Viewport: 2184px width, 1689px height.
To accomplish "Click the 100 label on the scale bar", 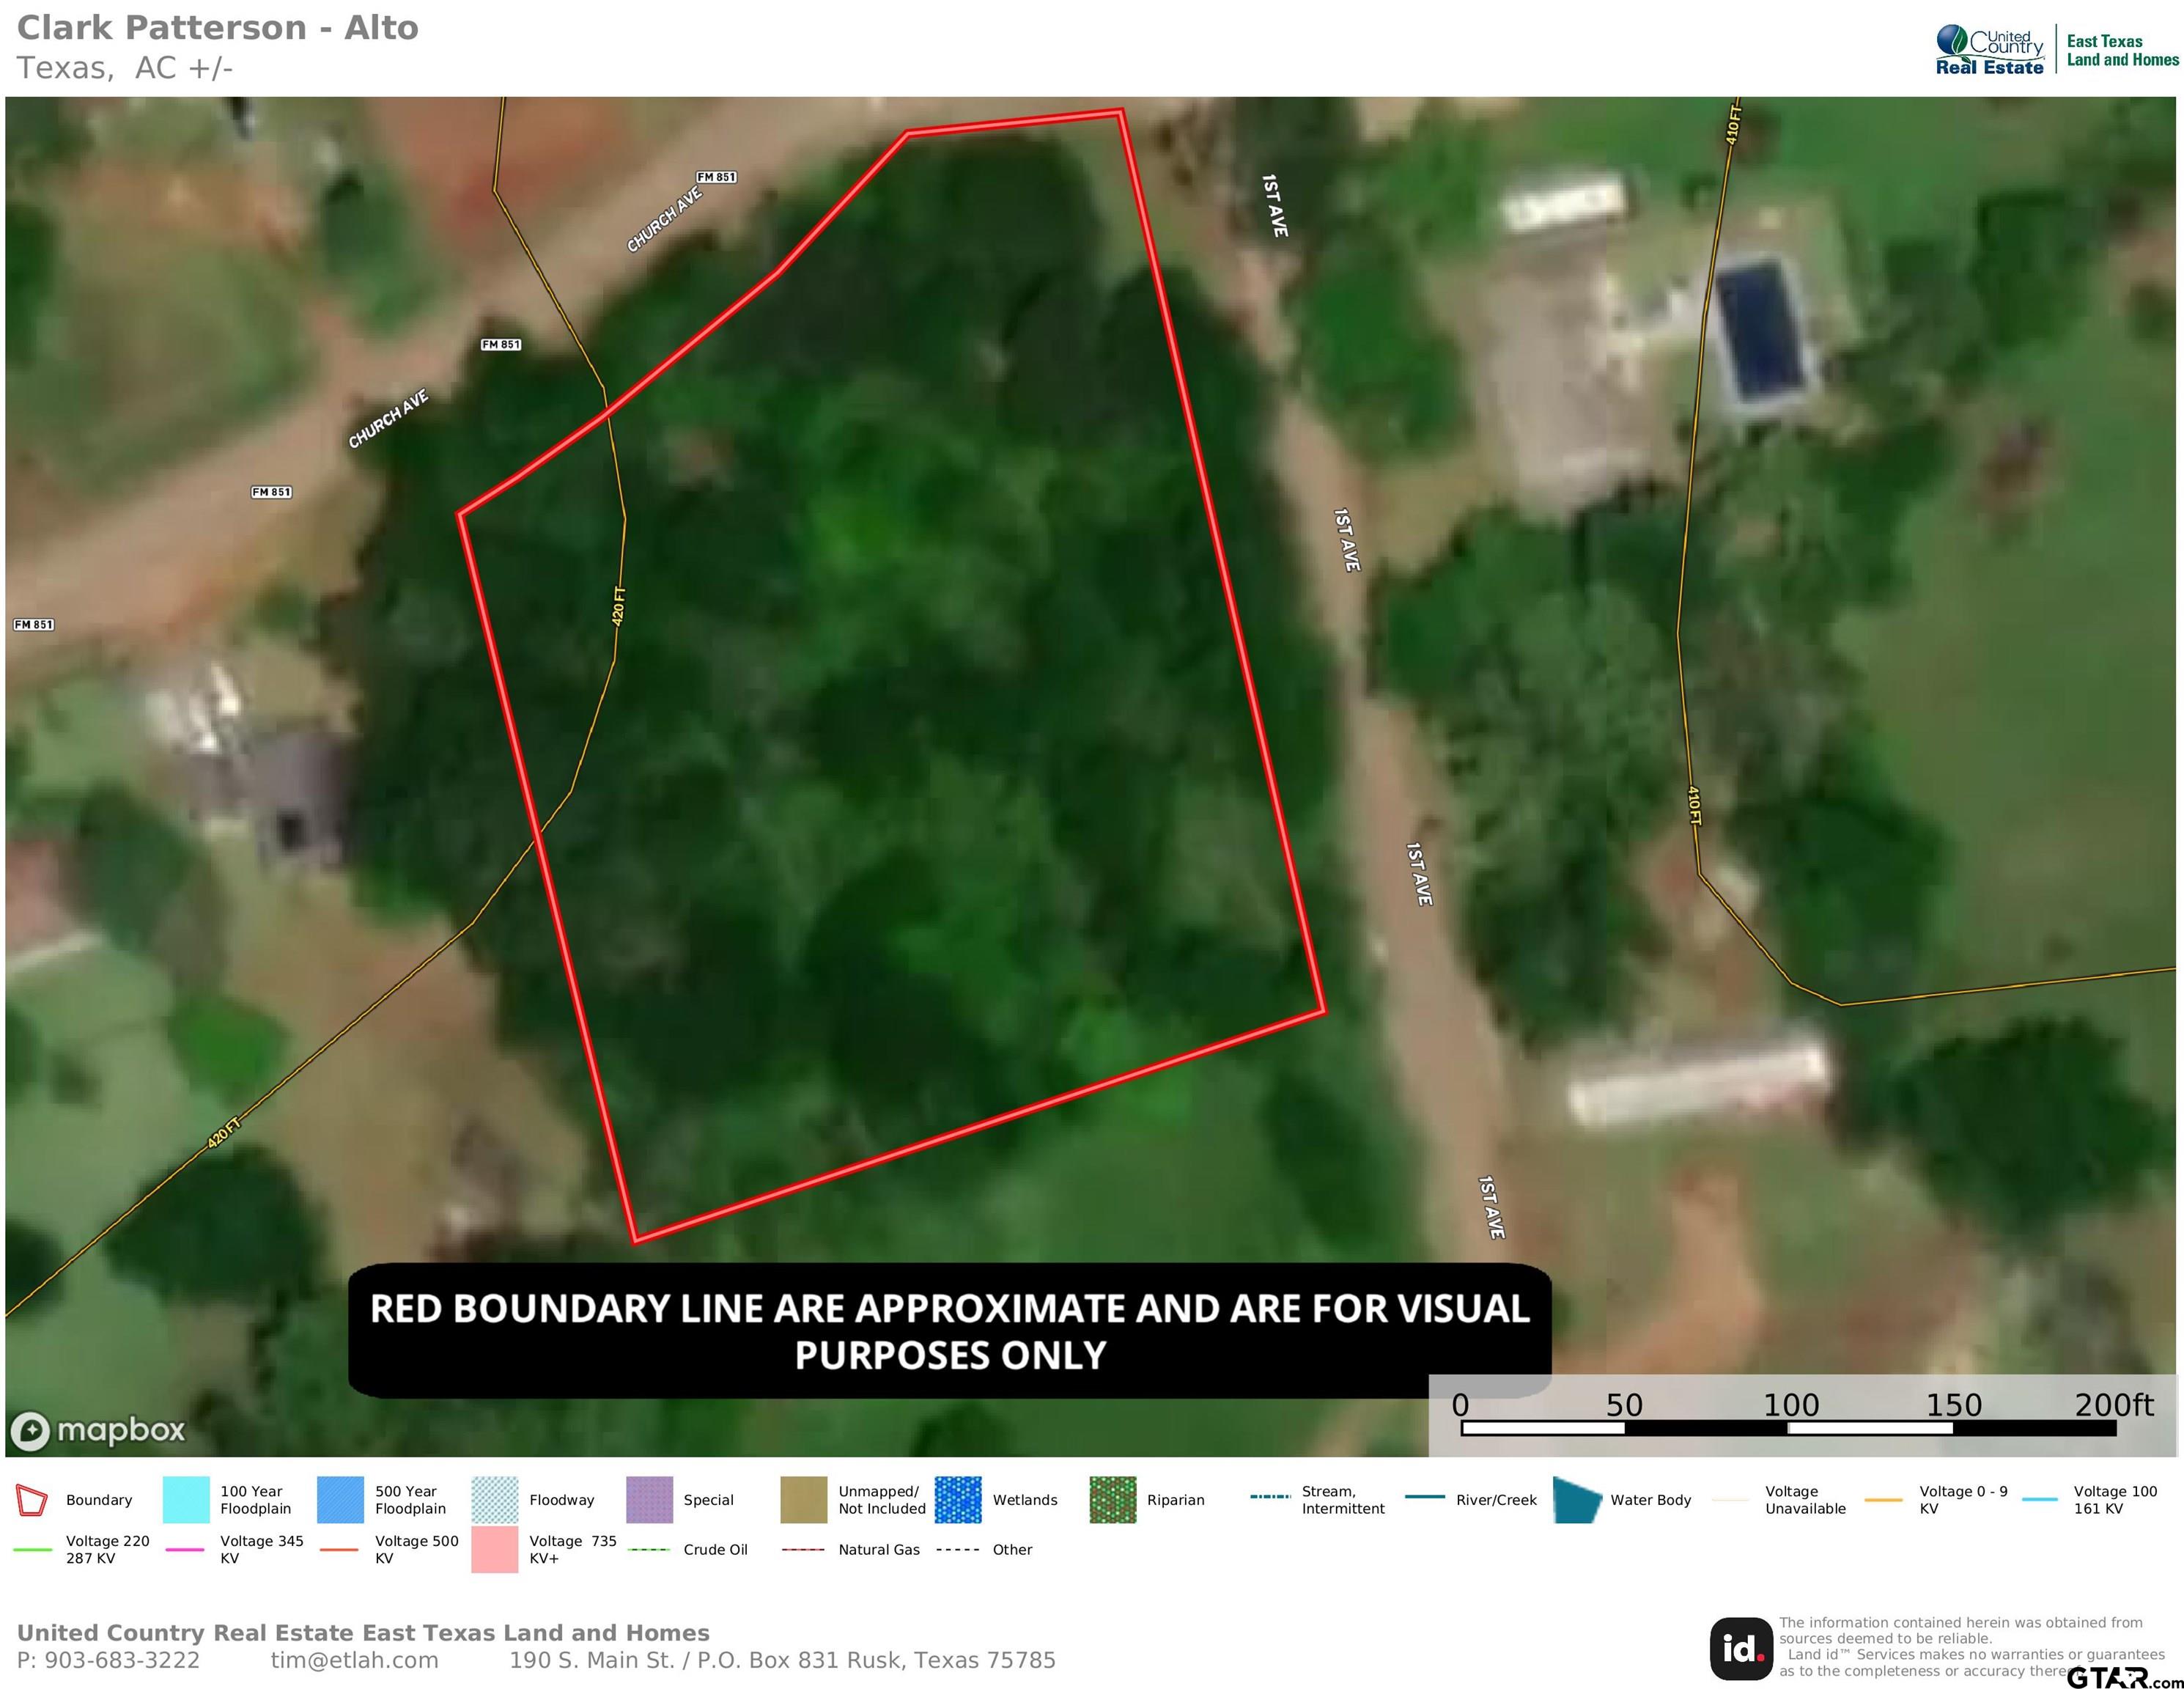I will pyautogui.click(x=1790, y=1405).
